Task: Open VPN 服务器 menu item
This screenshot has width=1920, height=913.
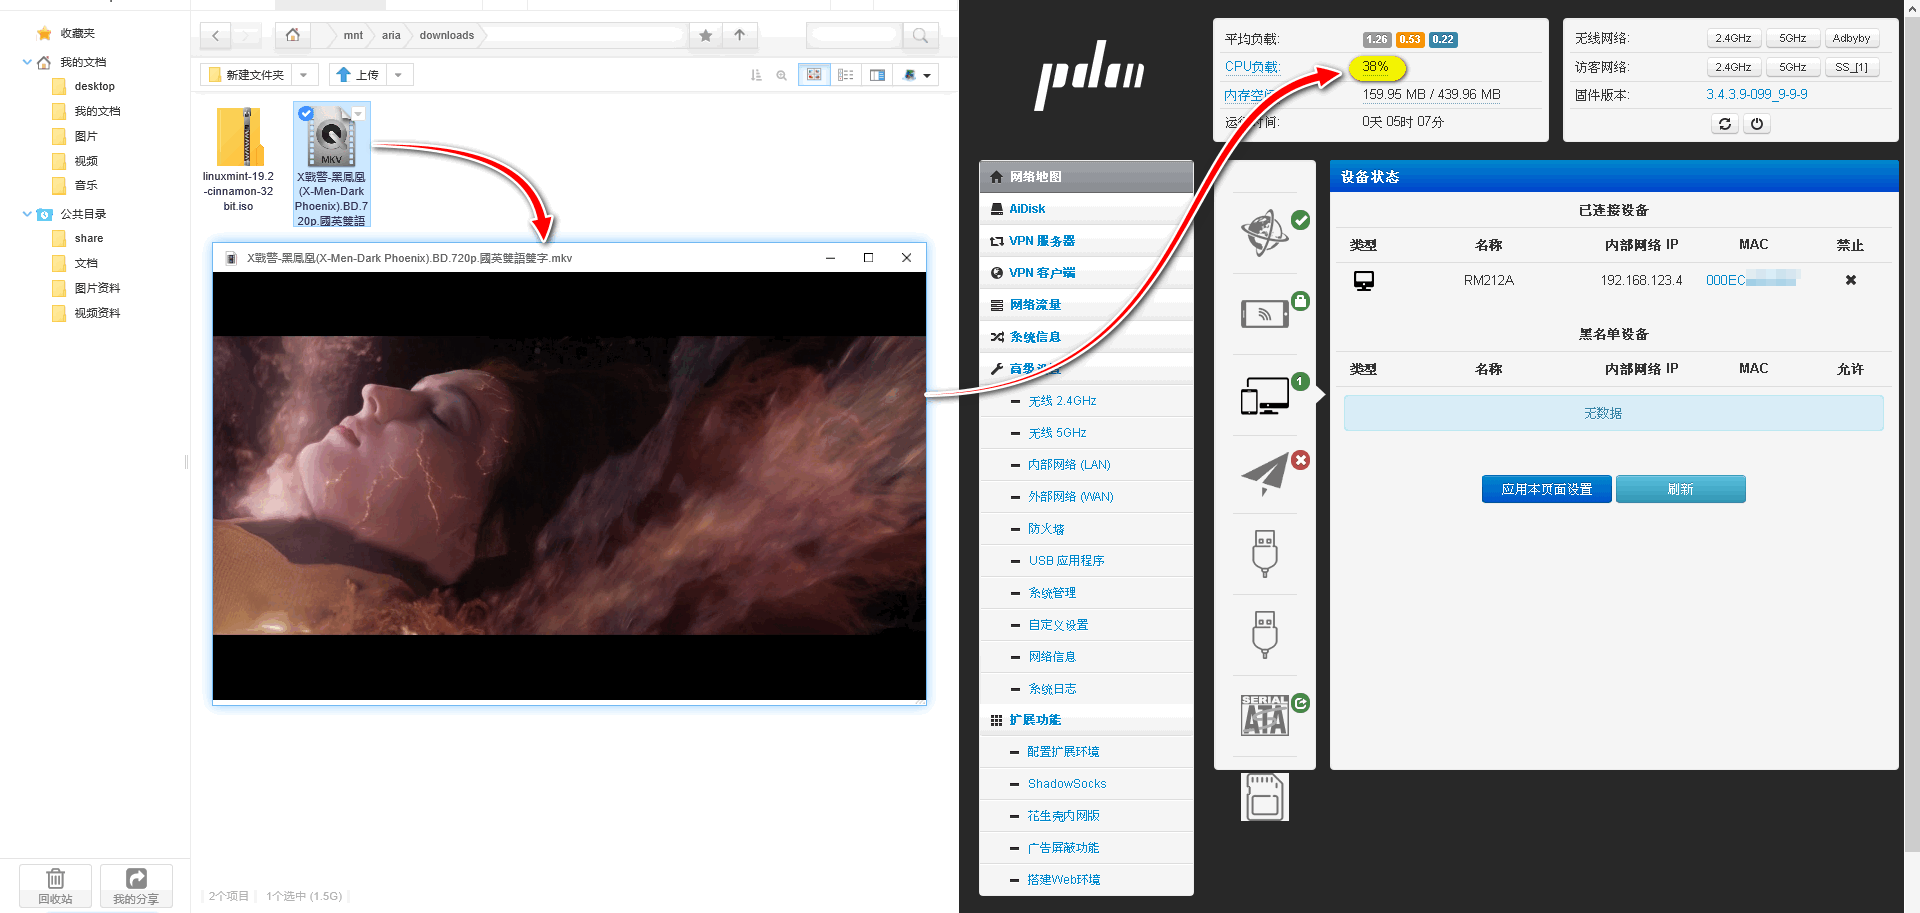Action: (x=1086, y=241)
